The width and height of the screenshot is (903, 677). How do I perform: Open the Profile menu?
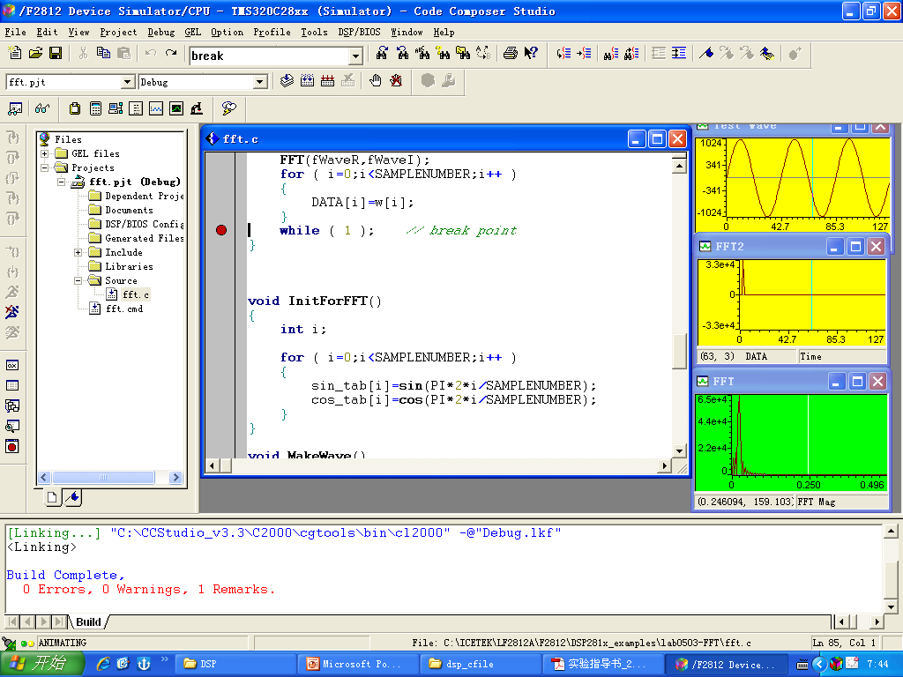point(272,32)
